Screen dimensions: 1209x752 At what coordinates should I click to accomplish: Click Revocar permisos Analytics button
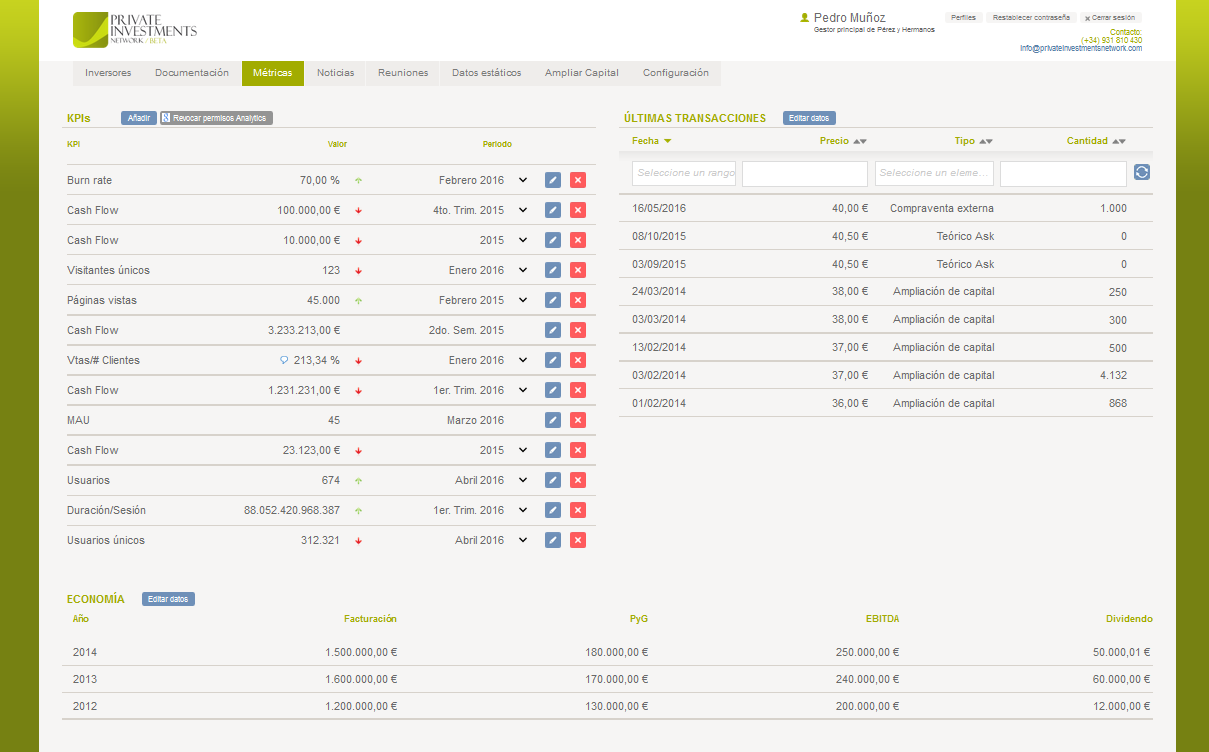click(216, 118)
